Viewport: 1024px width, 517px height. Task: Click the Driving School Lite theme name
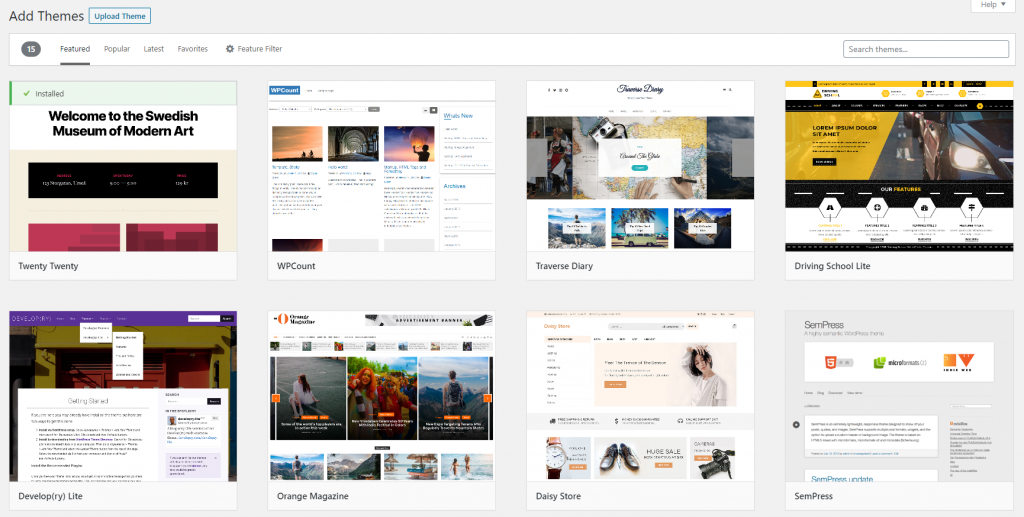point(832,266)
